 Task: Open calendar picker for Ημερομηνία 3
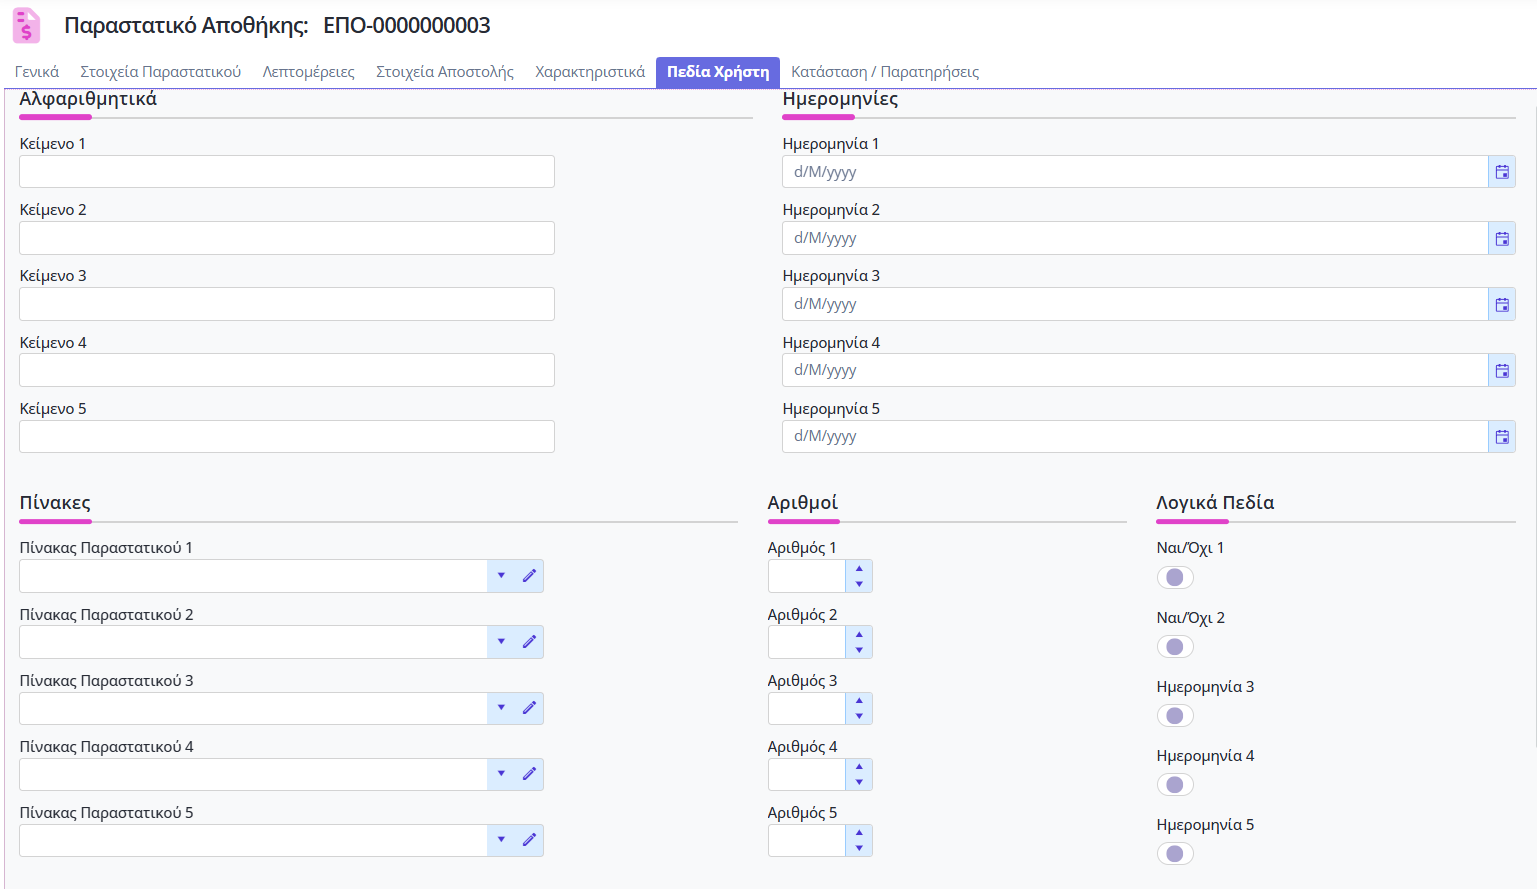pos(1501,304)
